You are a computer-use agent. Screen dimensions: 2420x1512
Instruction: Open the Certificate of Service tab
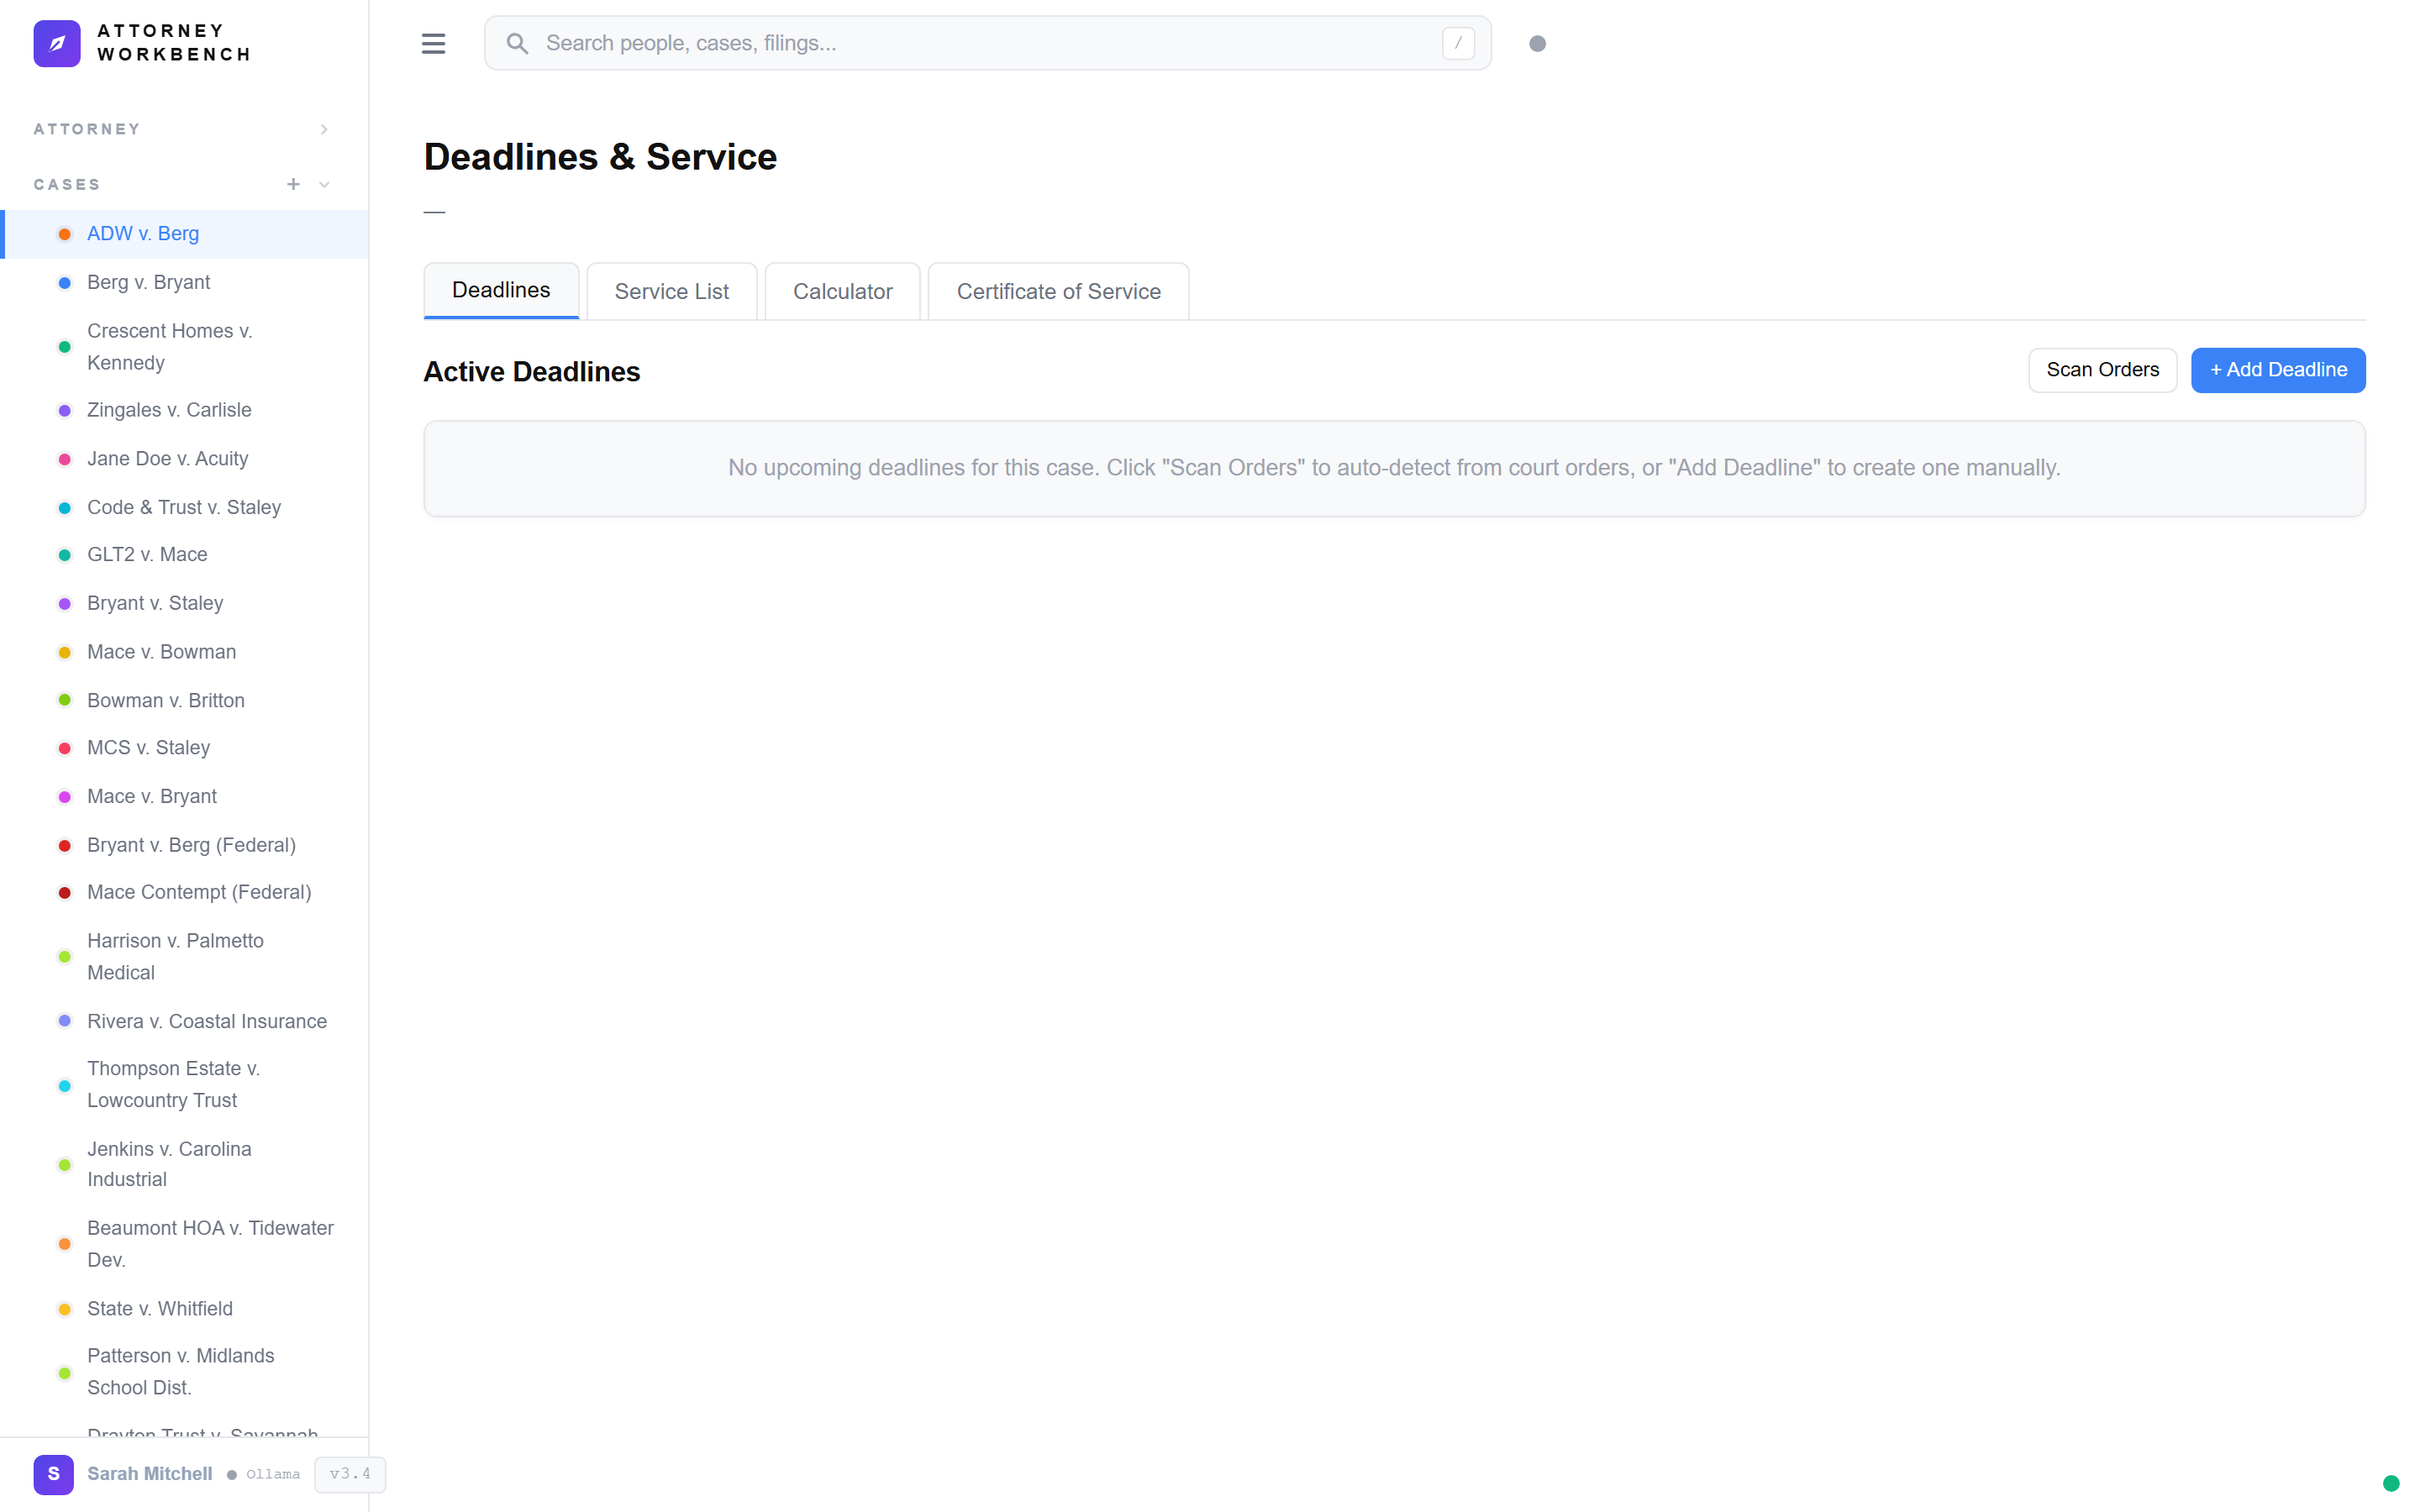1058,291
